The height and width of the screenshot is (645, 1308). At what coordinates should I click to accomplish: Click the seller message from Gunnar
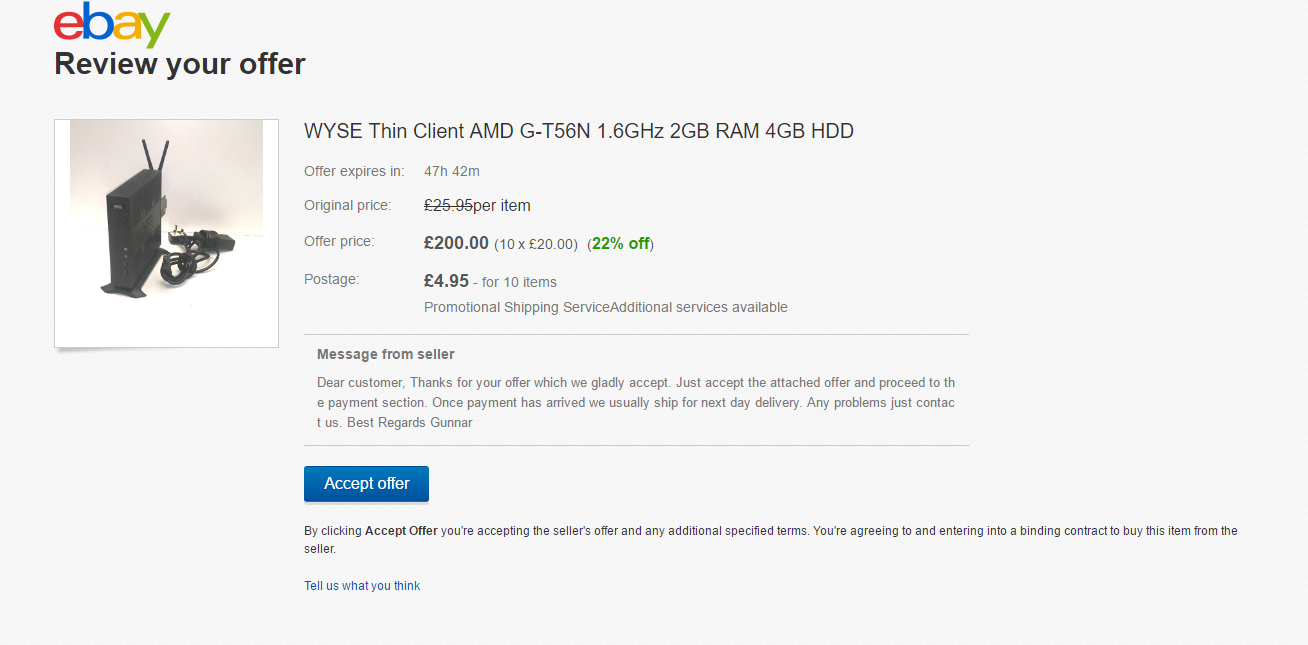point(636,402)
